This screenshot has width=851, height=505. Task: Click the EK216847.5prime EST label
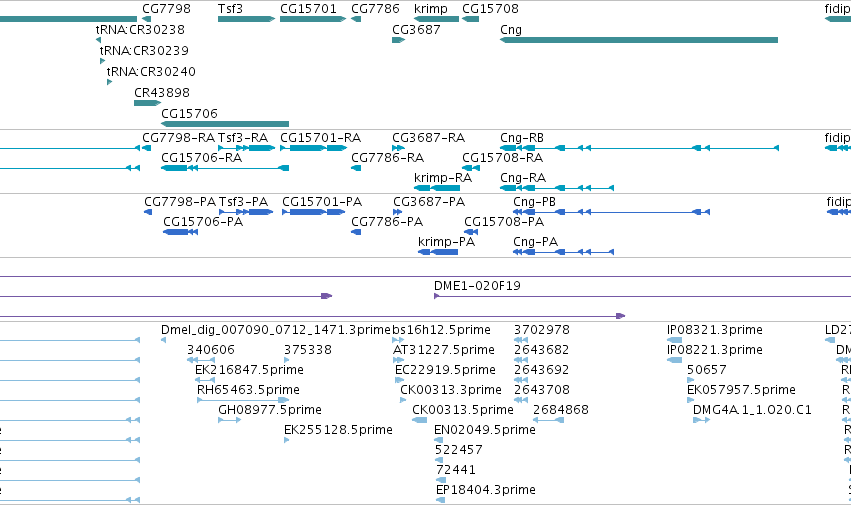pyautogui.click(x=249, y=370)
